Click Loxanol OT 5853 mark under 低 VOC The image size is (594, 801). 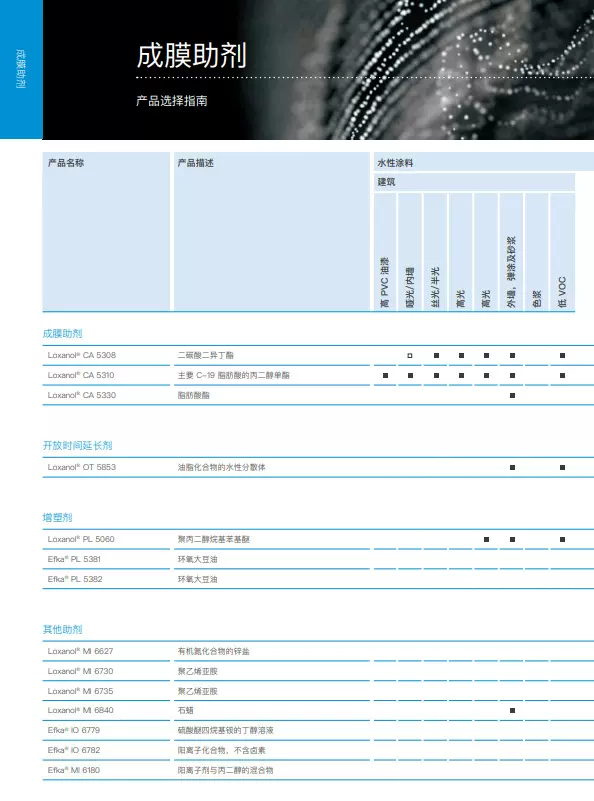click(562, 467)
